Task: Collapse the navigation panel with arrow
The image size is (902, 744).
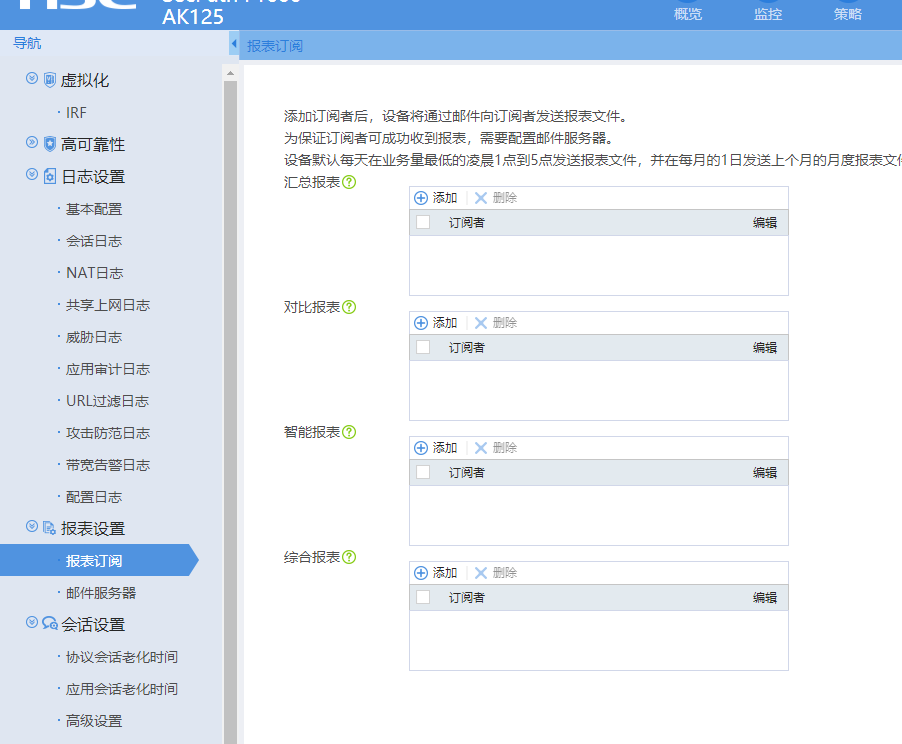Action: pyautogui.click(x=234, y=44)
